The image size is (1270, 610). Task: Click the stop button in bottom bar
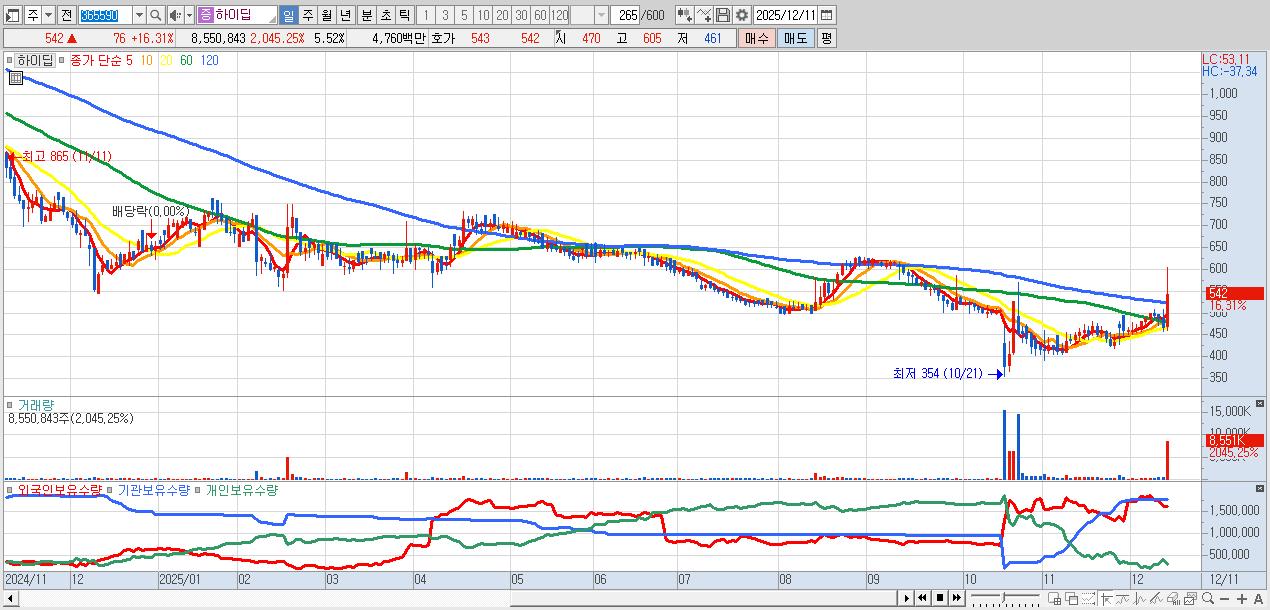pos(940,598)
